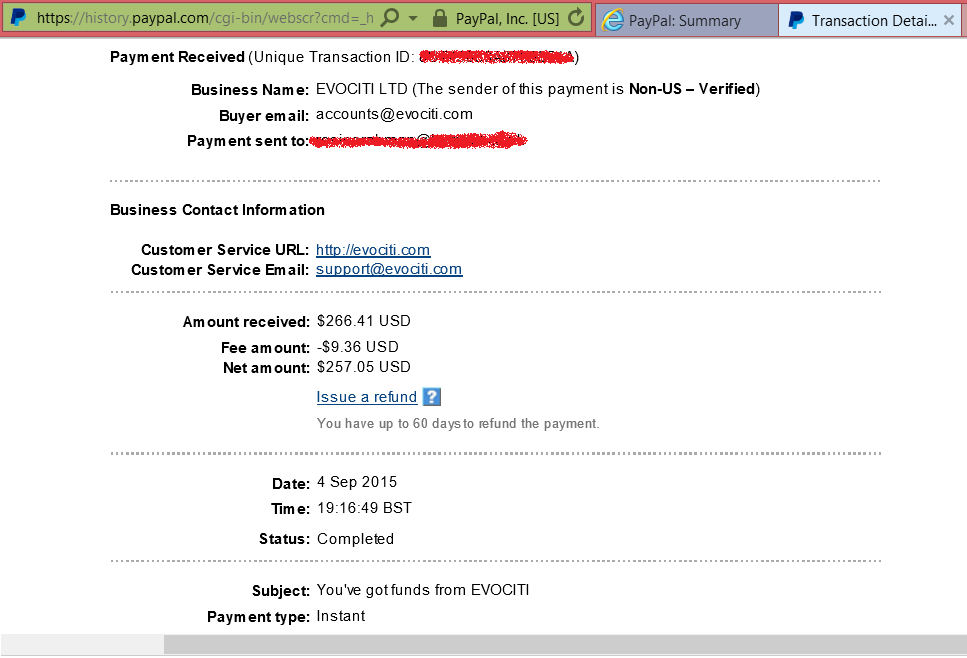Open the refund help question mark icon
The width and height of the screenshot is (967, 658).
[432, 397]
